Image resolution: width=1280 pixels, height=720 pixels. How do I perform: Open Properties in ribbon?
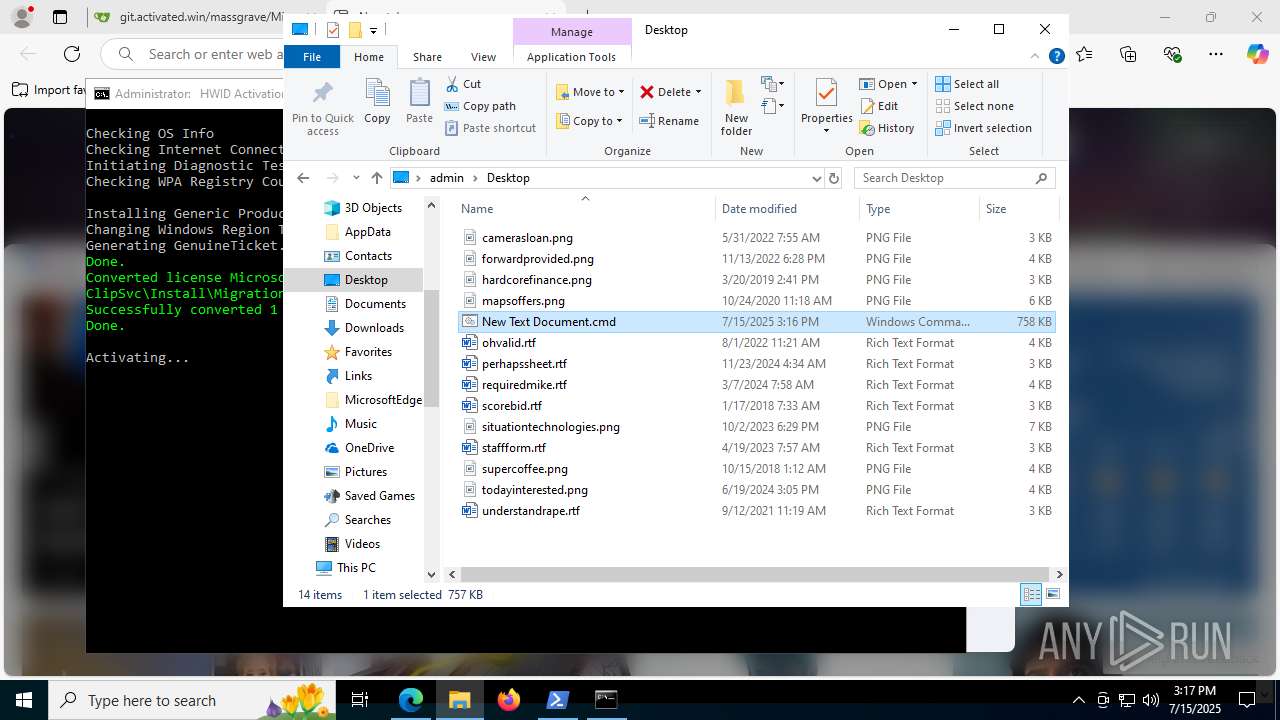click(826, 108)
